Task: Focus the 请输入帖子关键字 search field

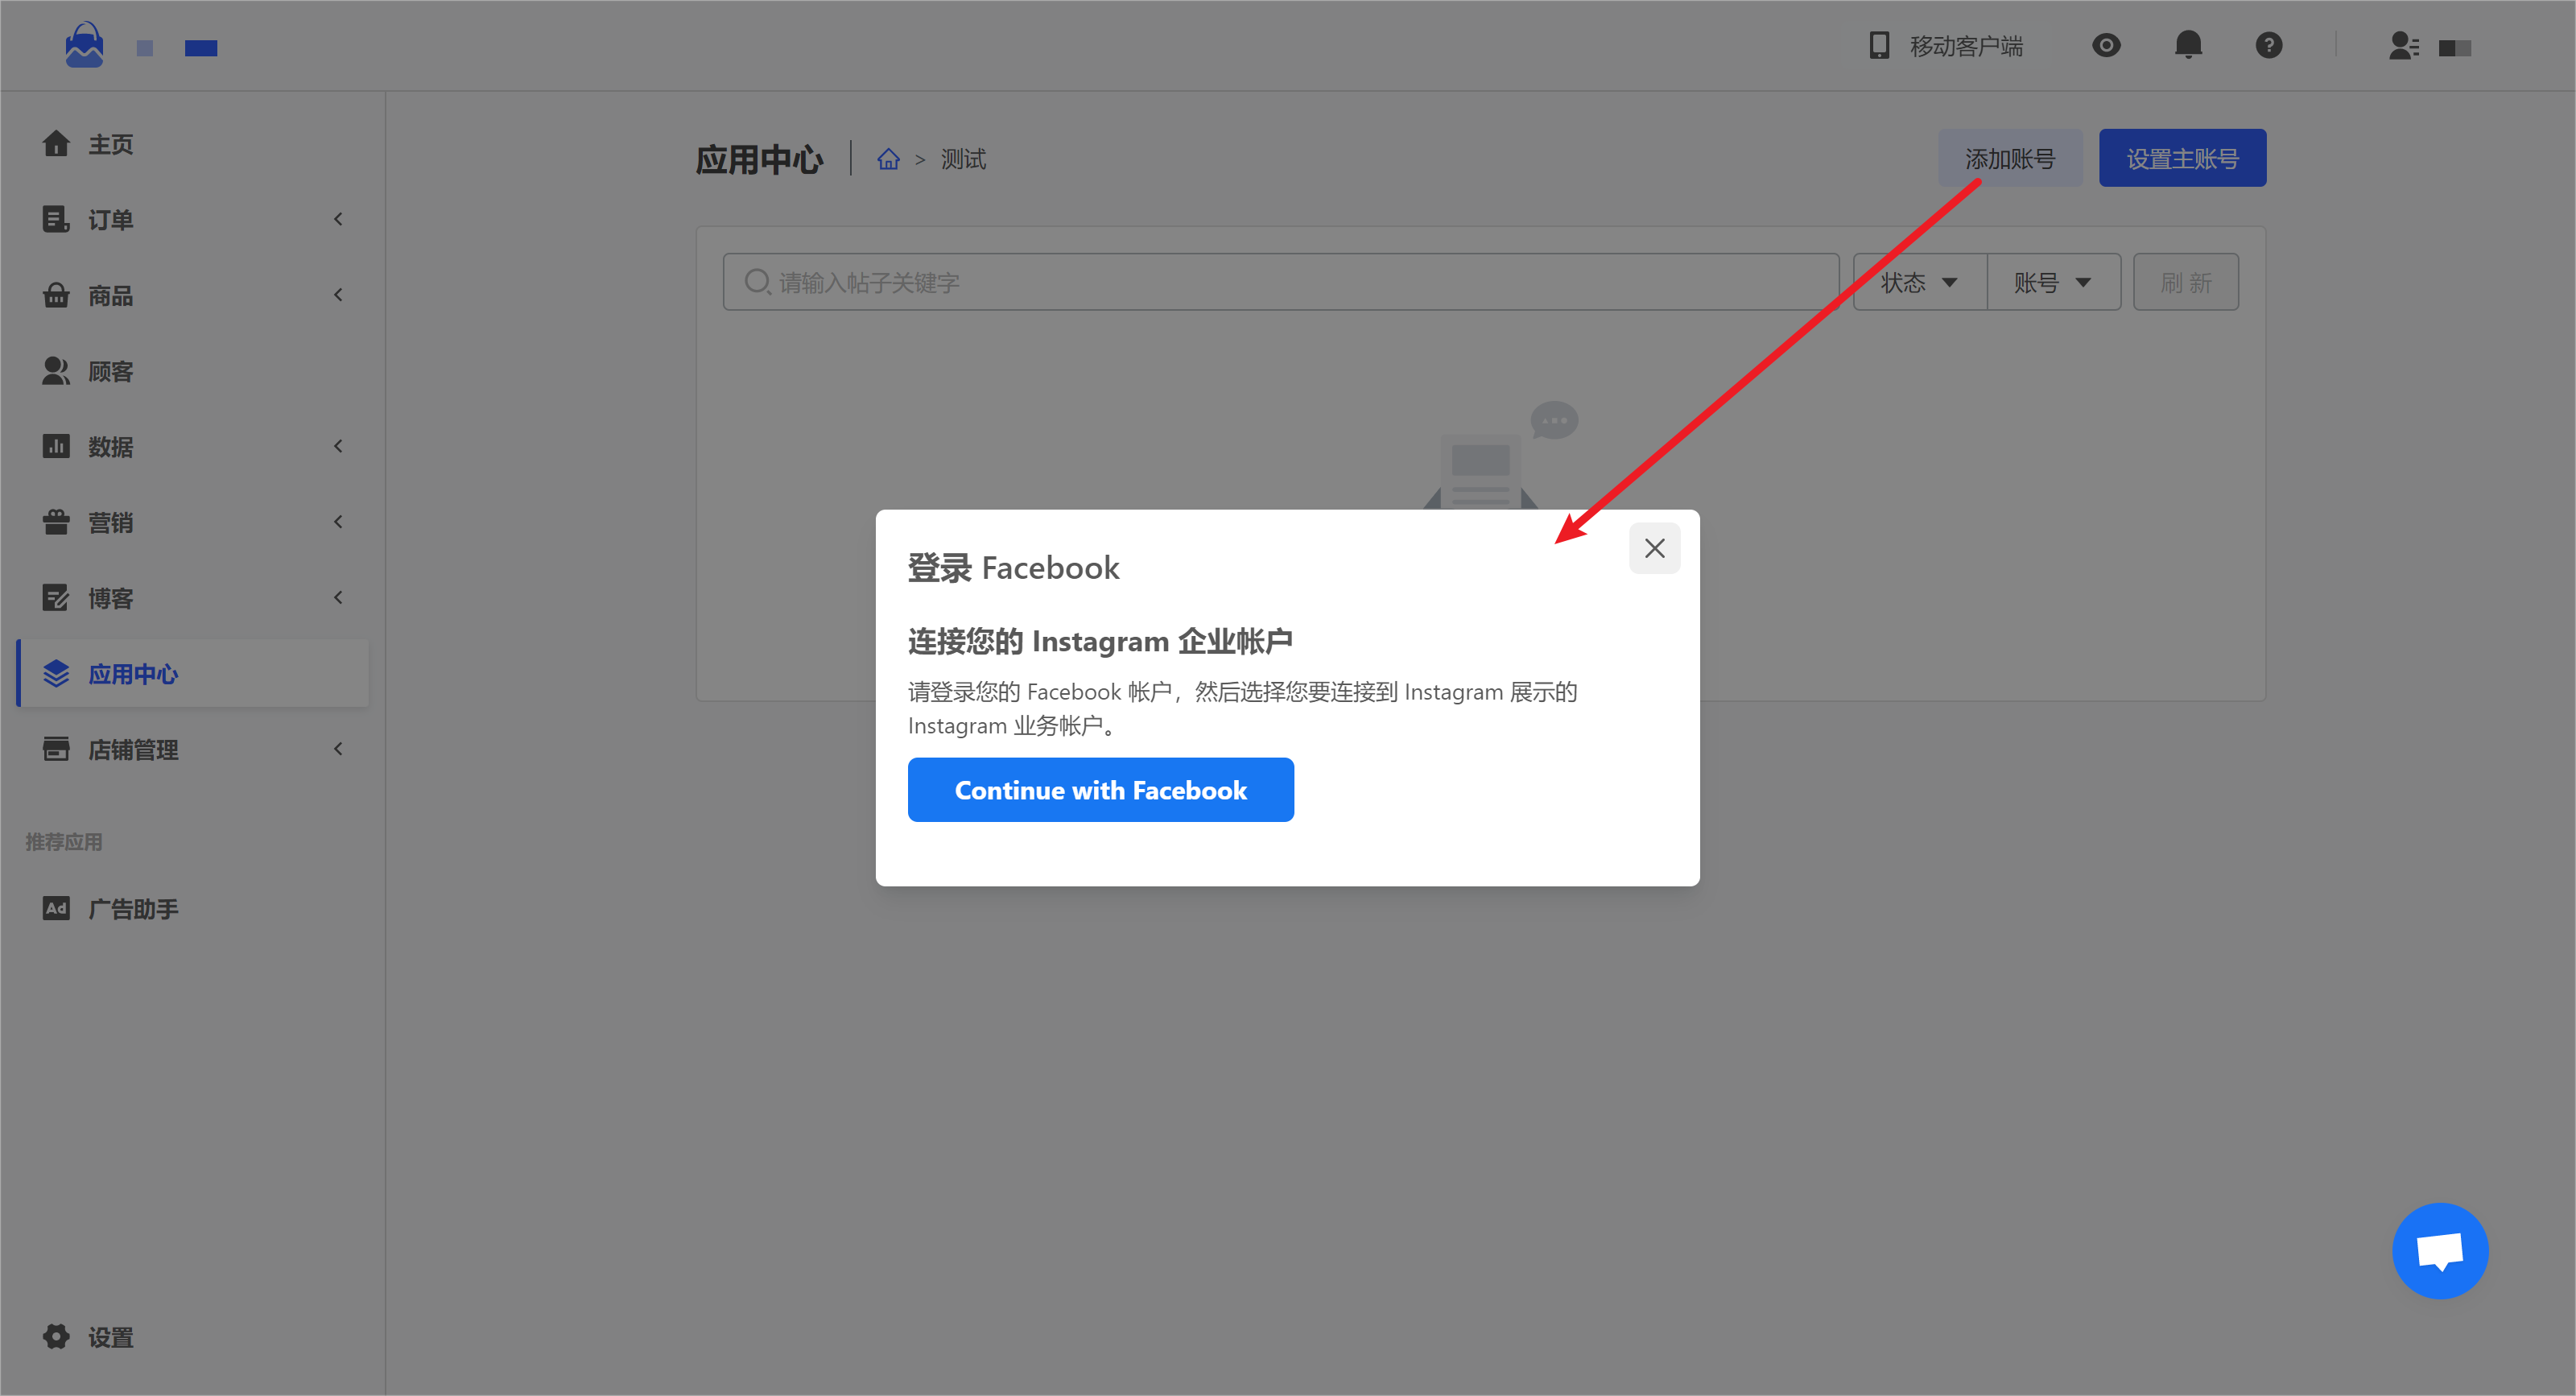Action: pos(1280,282)
